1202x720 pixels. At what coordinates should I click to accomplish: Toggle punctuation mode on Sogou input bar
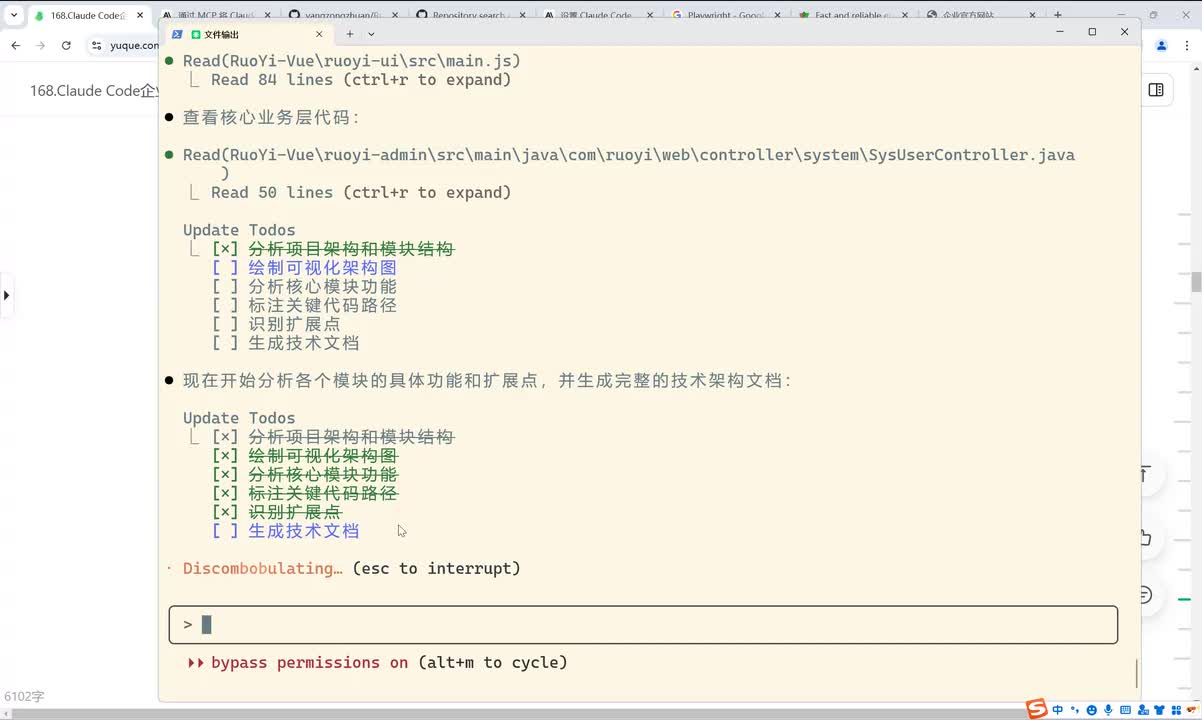pyautogui.click(x=1075, y=710)
